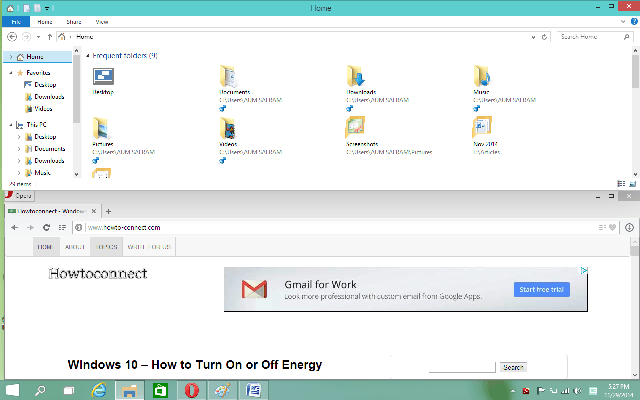The height and width of the screenshot is (400, 640).
Task: Switch to Opera from the taskbar
Action: (191, 390)
